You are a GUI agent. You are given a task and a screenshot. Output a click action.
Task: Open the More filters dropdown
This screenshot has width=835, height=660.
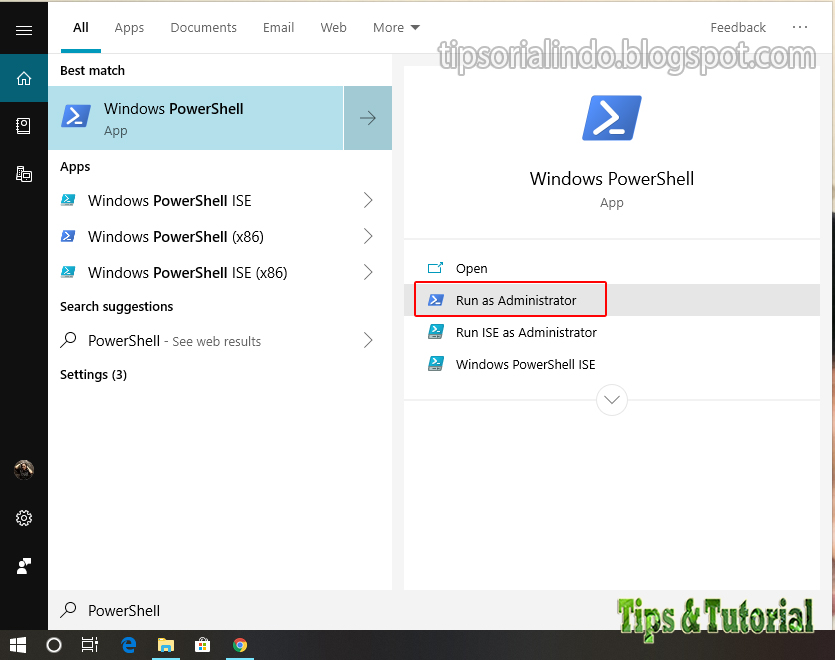[x=396, y=27]
